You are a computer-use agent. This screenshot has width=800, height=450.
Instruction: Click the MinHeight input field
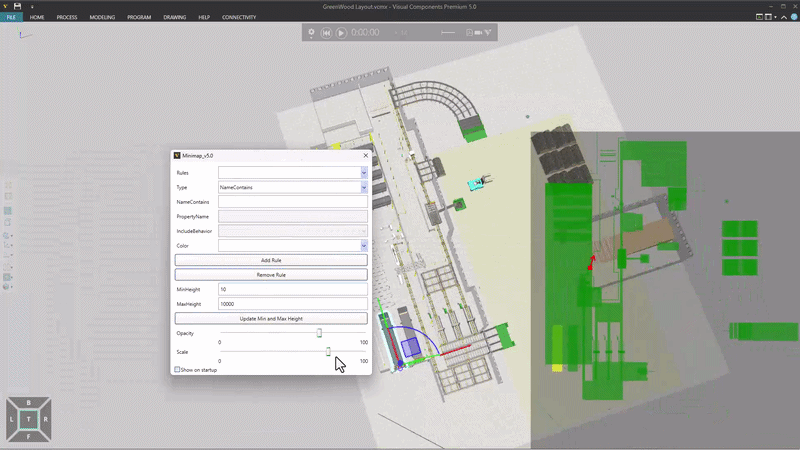click(x=292, y=289)
